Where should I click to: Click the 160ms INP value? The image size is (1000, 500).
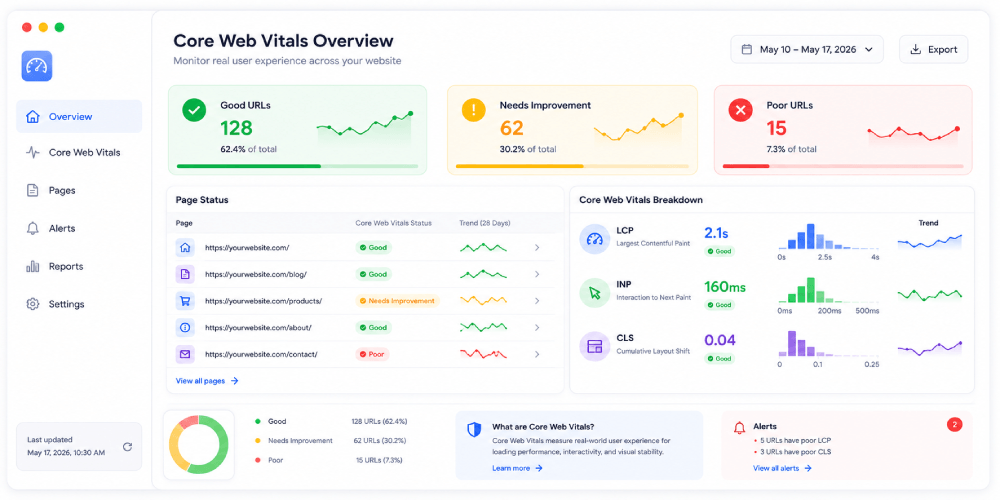pyautogui.click(x=724, y=287)
